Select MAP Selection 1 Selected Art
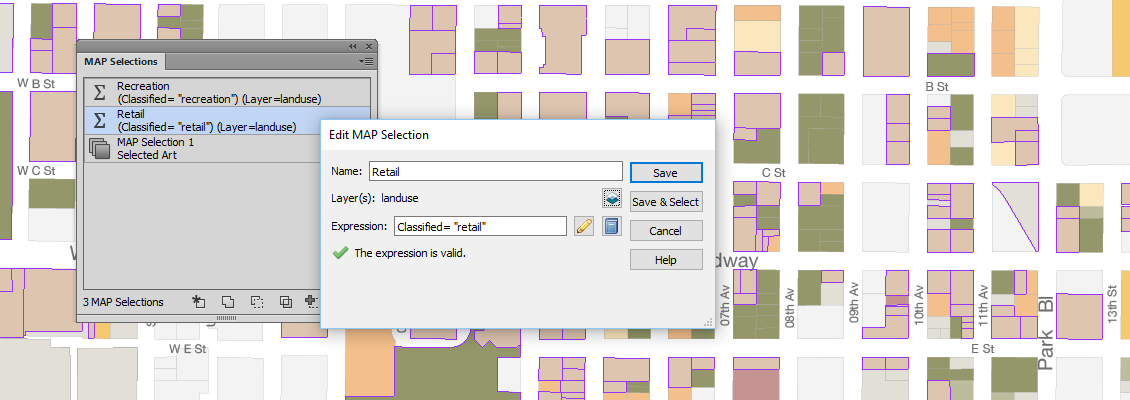The height and width of the screenshot is (400, 1130). click(227, 148)
